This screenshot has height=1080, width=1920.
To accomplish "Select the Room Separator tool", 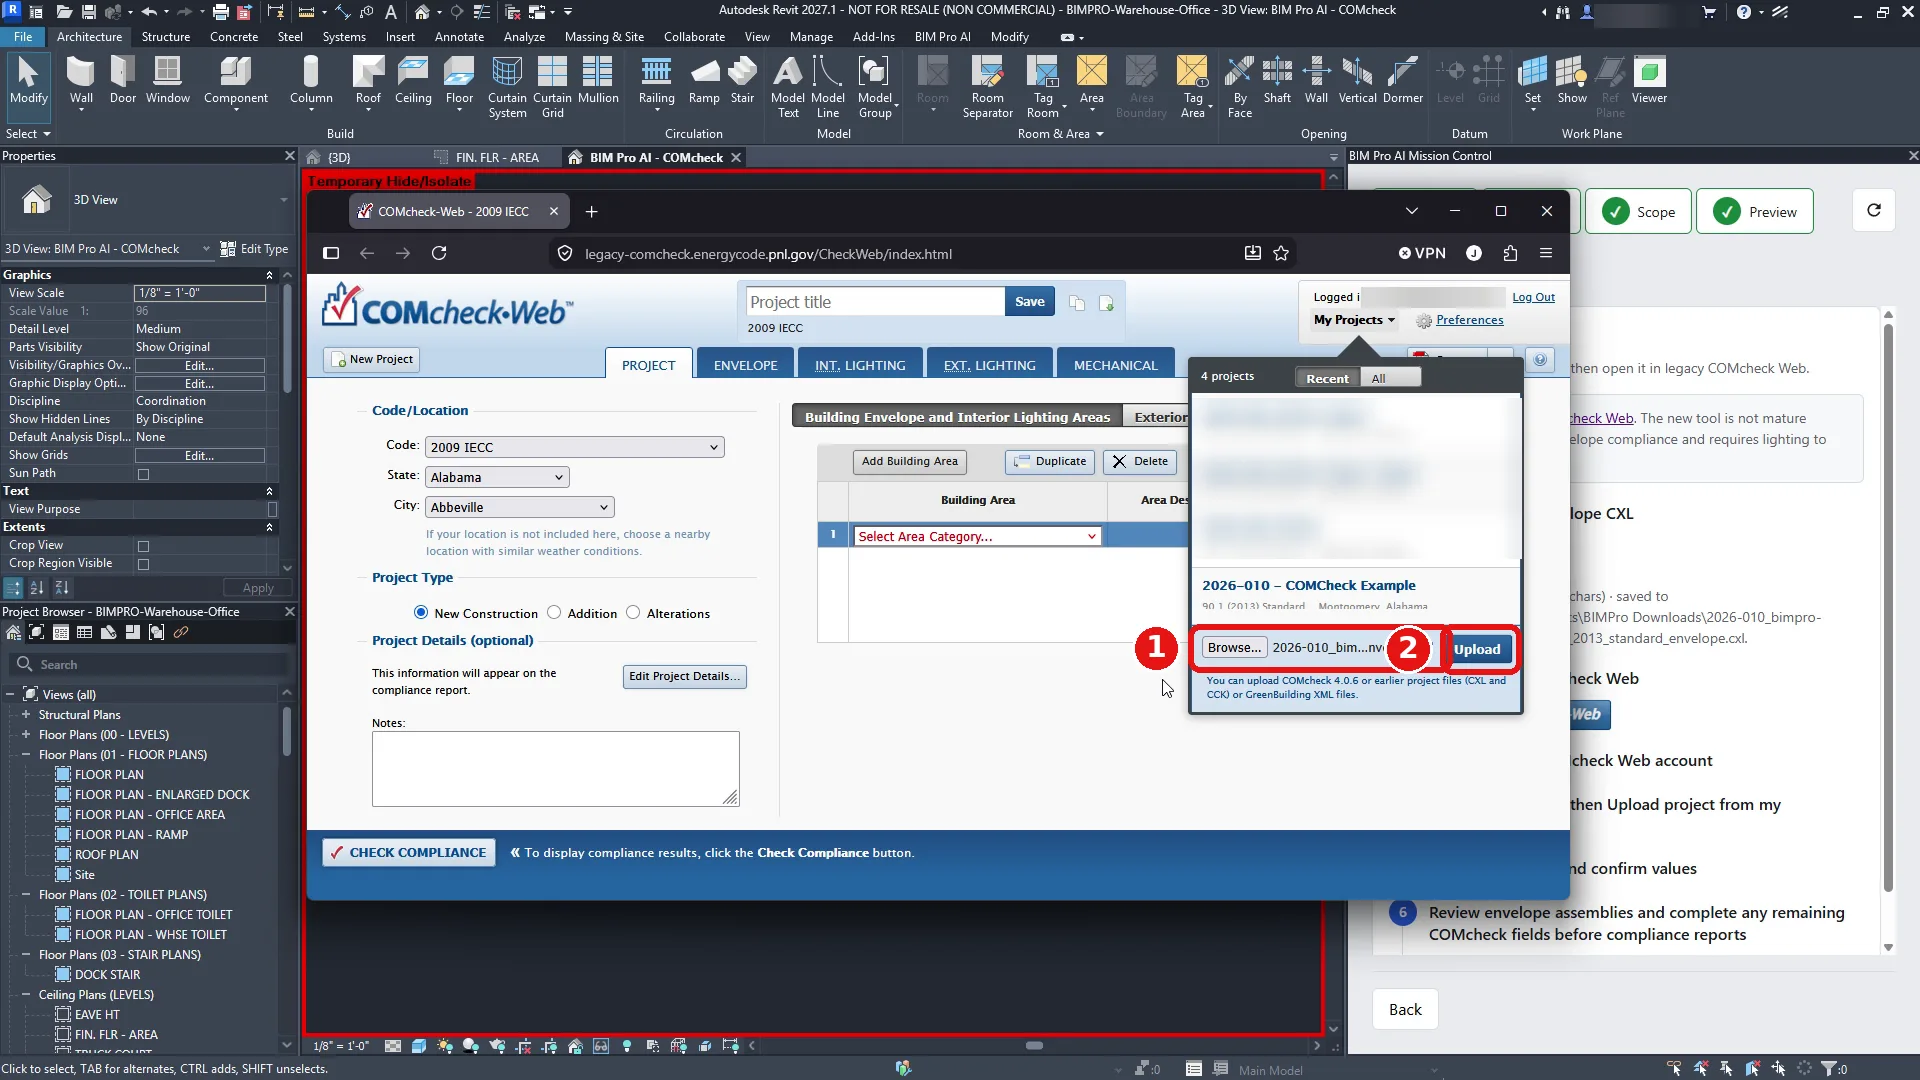I will [x=987, y=88].
